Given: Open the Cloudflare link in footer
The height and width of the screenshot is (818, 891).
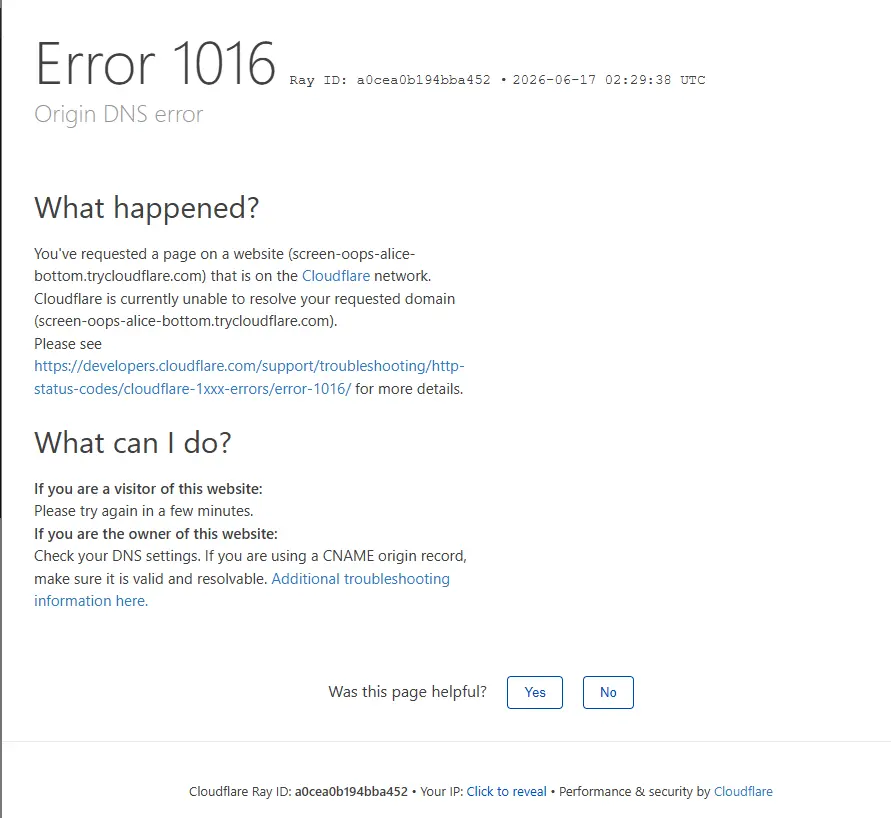Looking at the screenshot, I should click(x=743, y=791).
